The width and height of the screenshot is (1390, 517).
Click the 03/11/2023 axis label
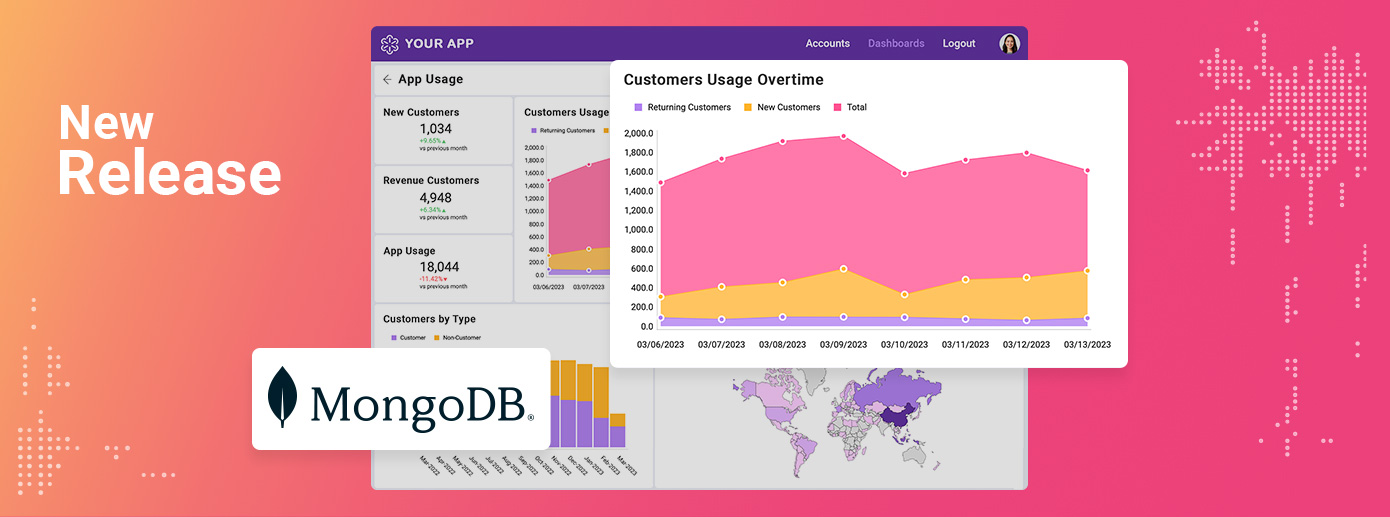pos(965,345)
